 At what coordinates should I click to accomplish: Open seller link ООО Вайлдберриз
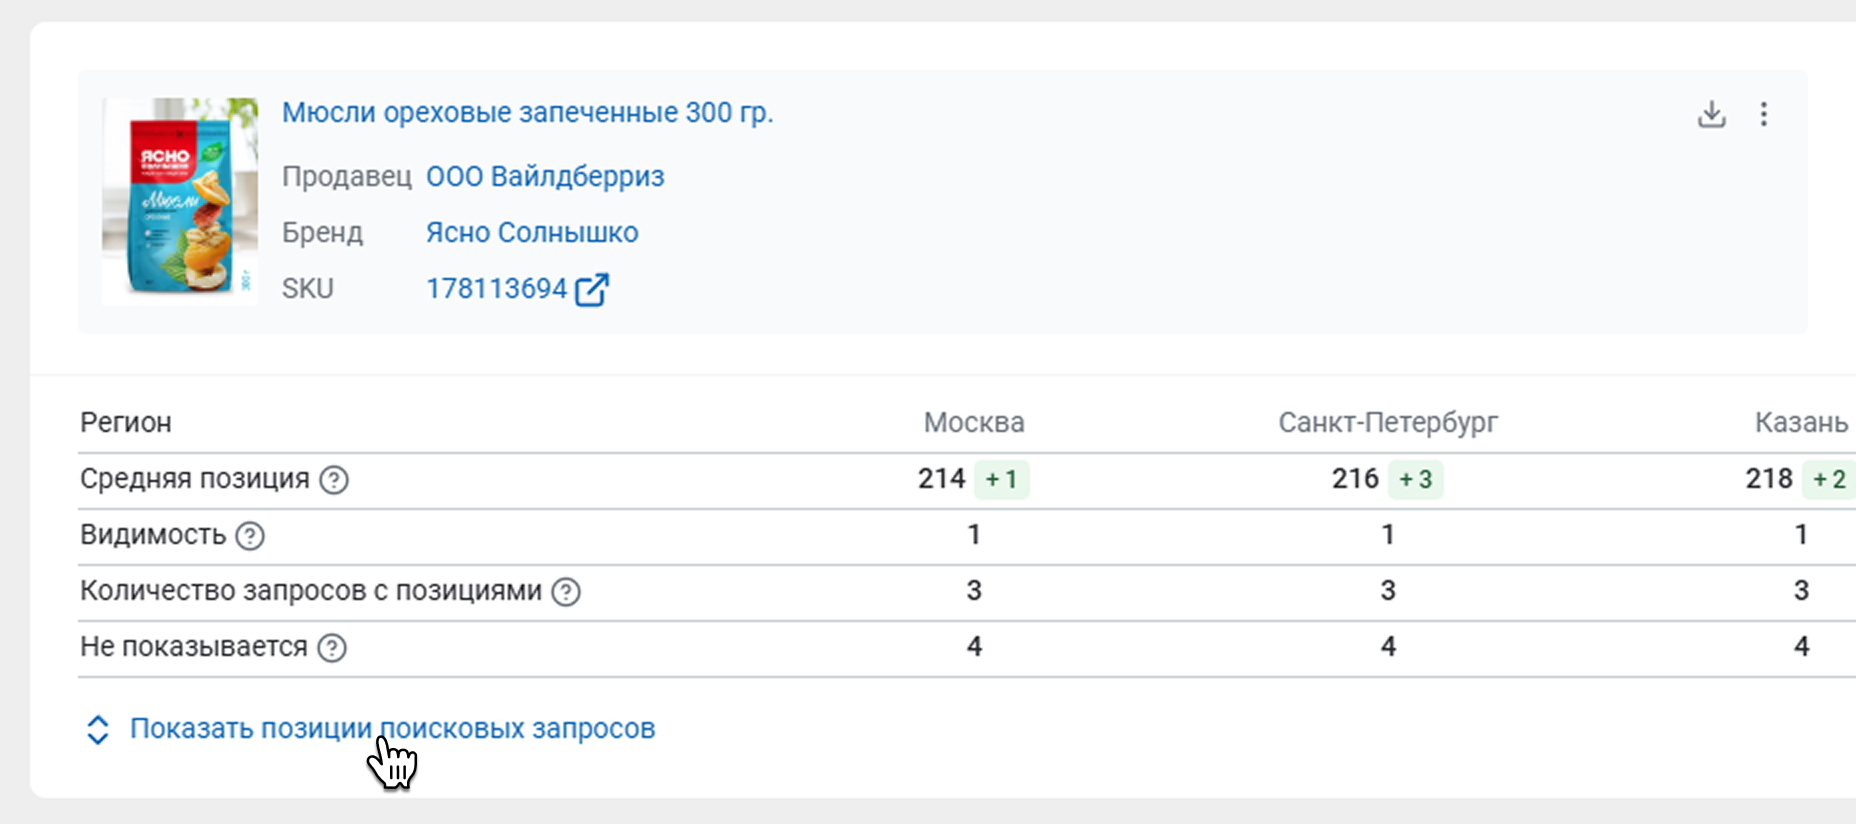pyautogui.click(x=545, y=177)
